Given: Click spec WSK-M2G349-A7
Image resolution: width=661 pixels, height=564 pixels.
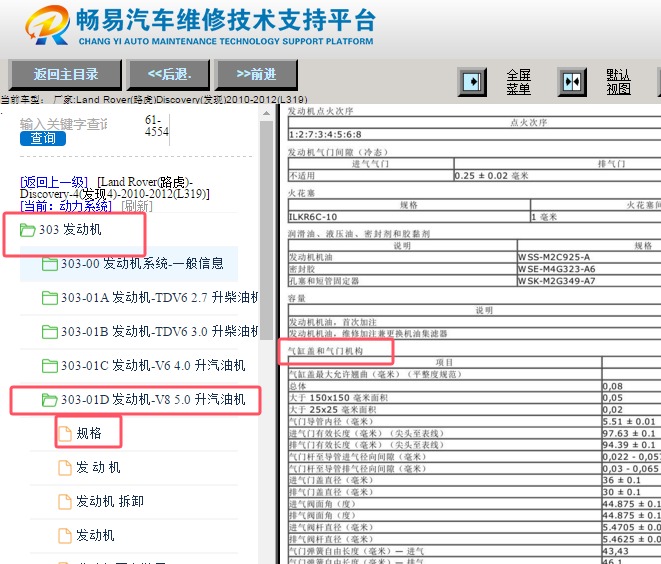Looking at the screenshot, I should [x=556, y=281].
